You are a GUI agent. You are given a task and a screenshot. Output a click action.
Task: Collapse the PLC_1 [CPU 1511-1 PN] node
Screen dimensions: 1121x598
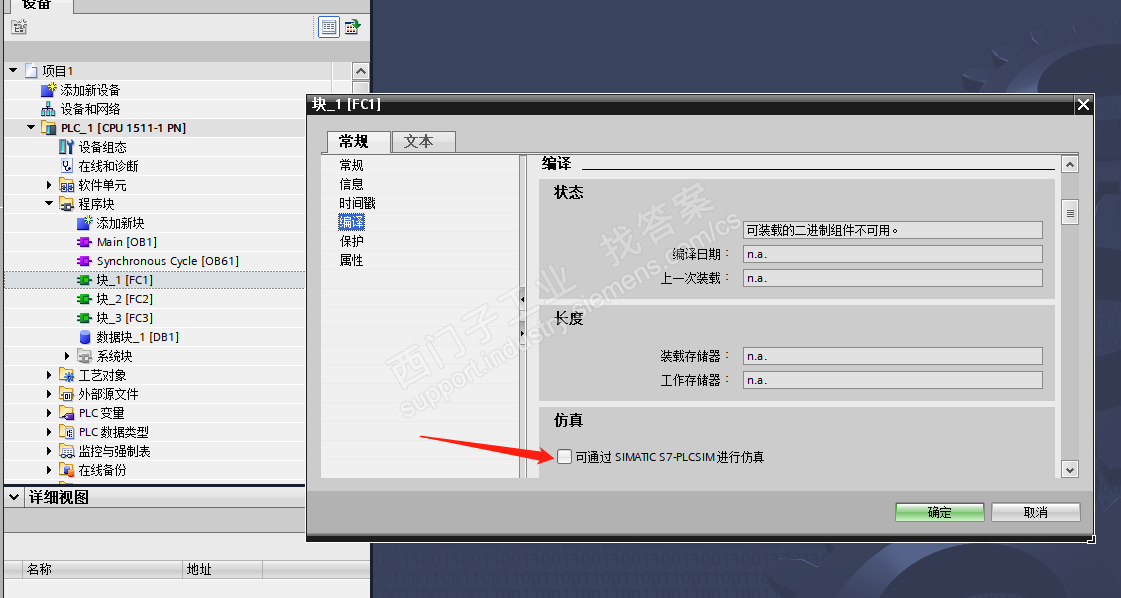click(x=31, y=127)
